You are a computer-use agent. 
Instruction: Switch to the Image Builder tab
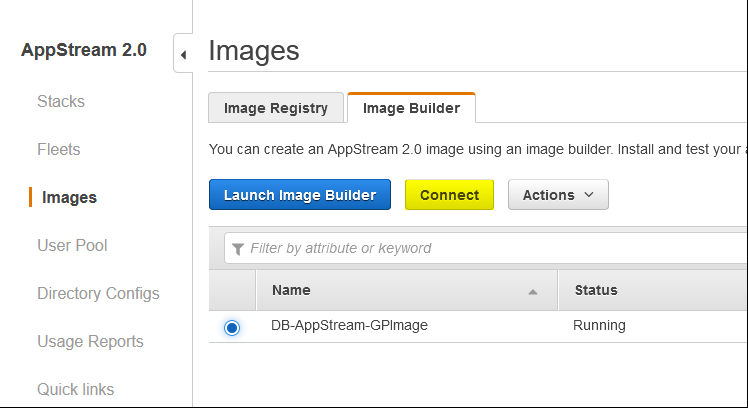(411, 108)
